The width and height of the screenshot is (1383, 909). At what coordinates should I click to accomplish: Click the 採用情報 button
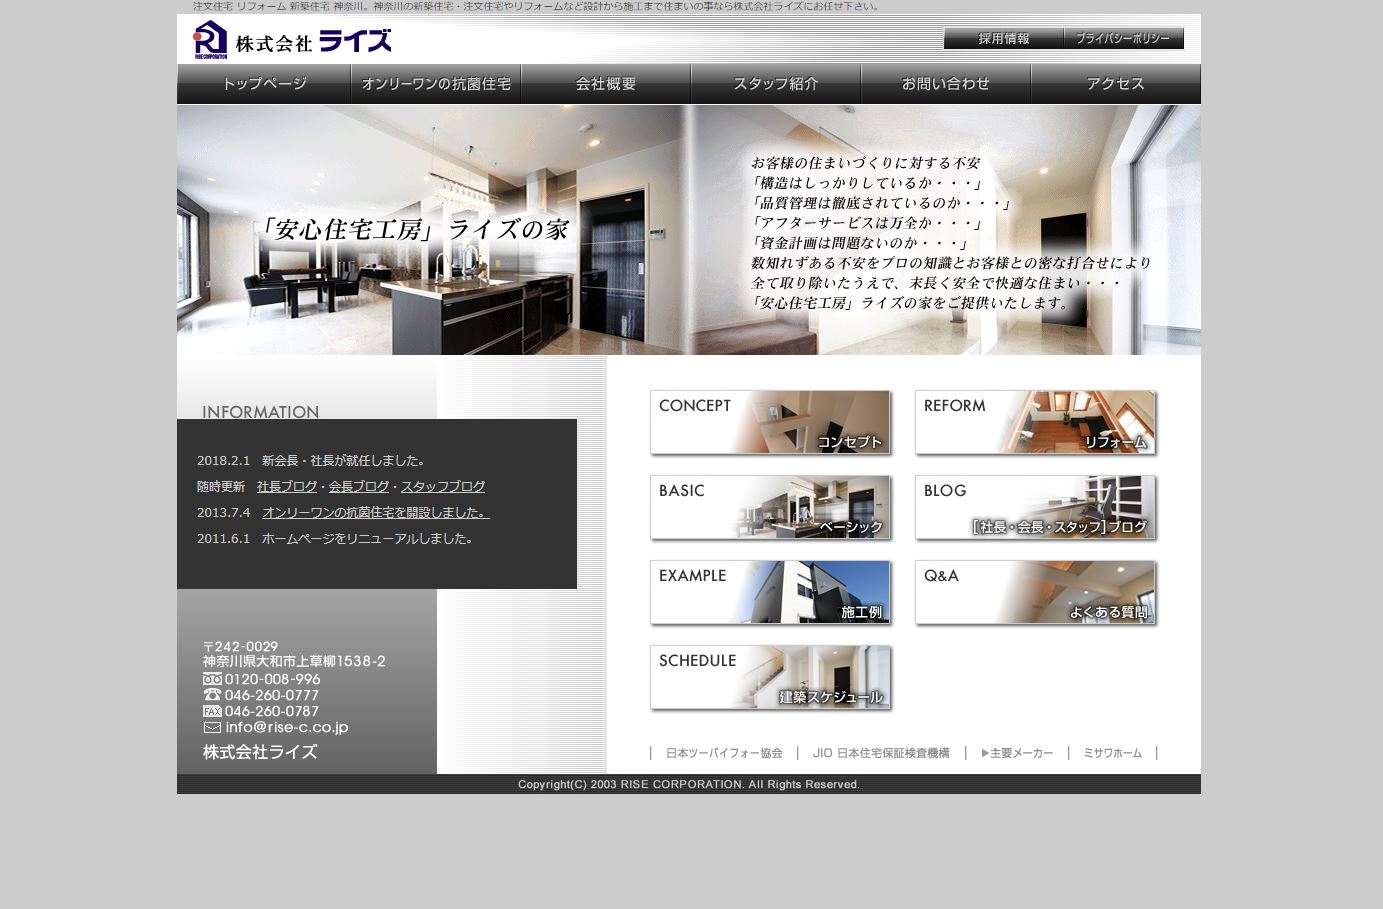(x=1003, y=39)
